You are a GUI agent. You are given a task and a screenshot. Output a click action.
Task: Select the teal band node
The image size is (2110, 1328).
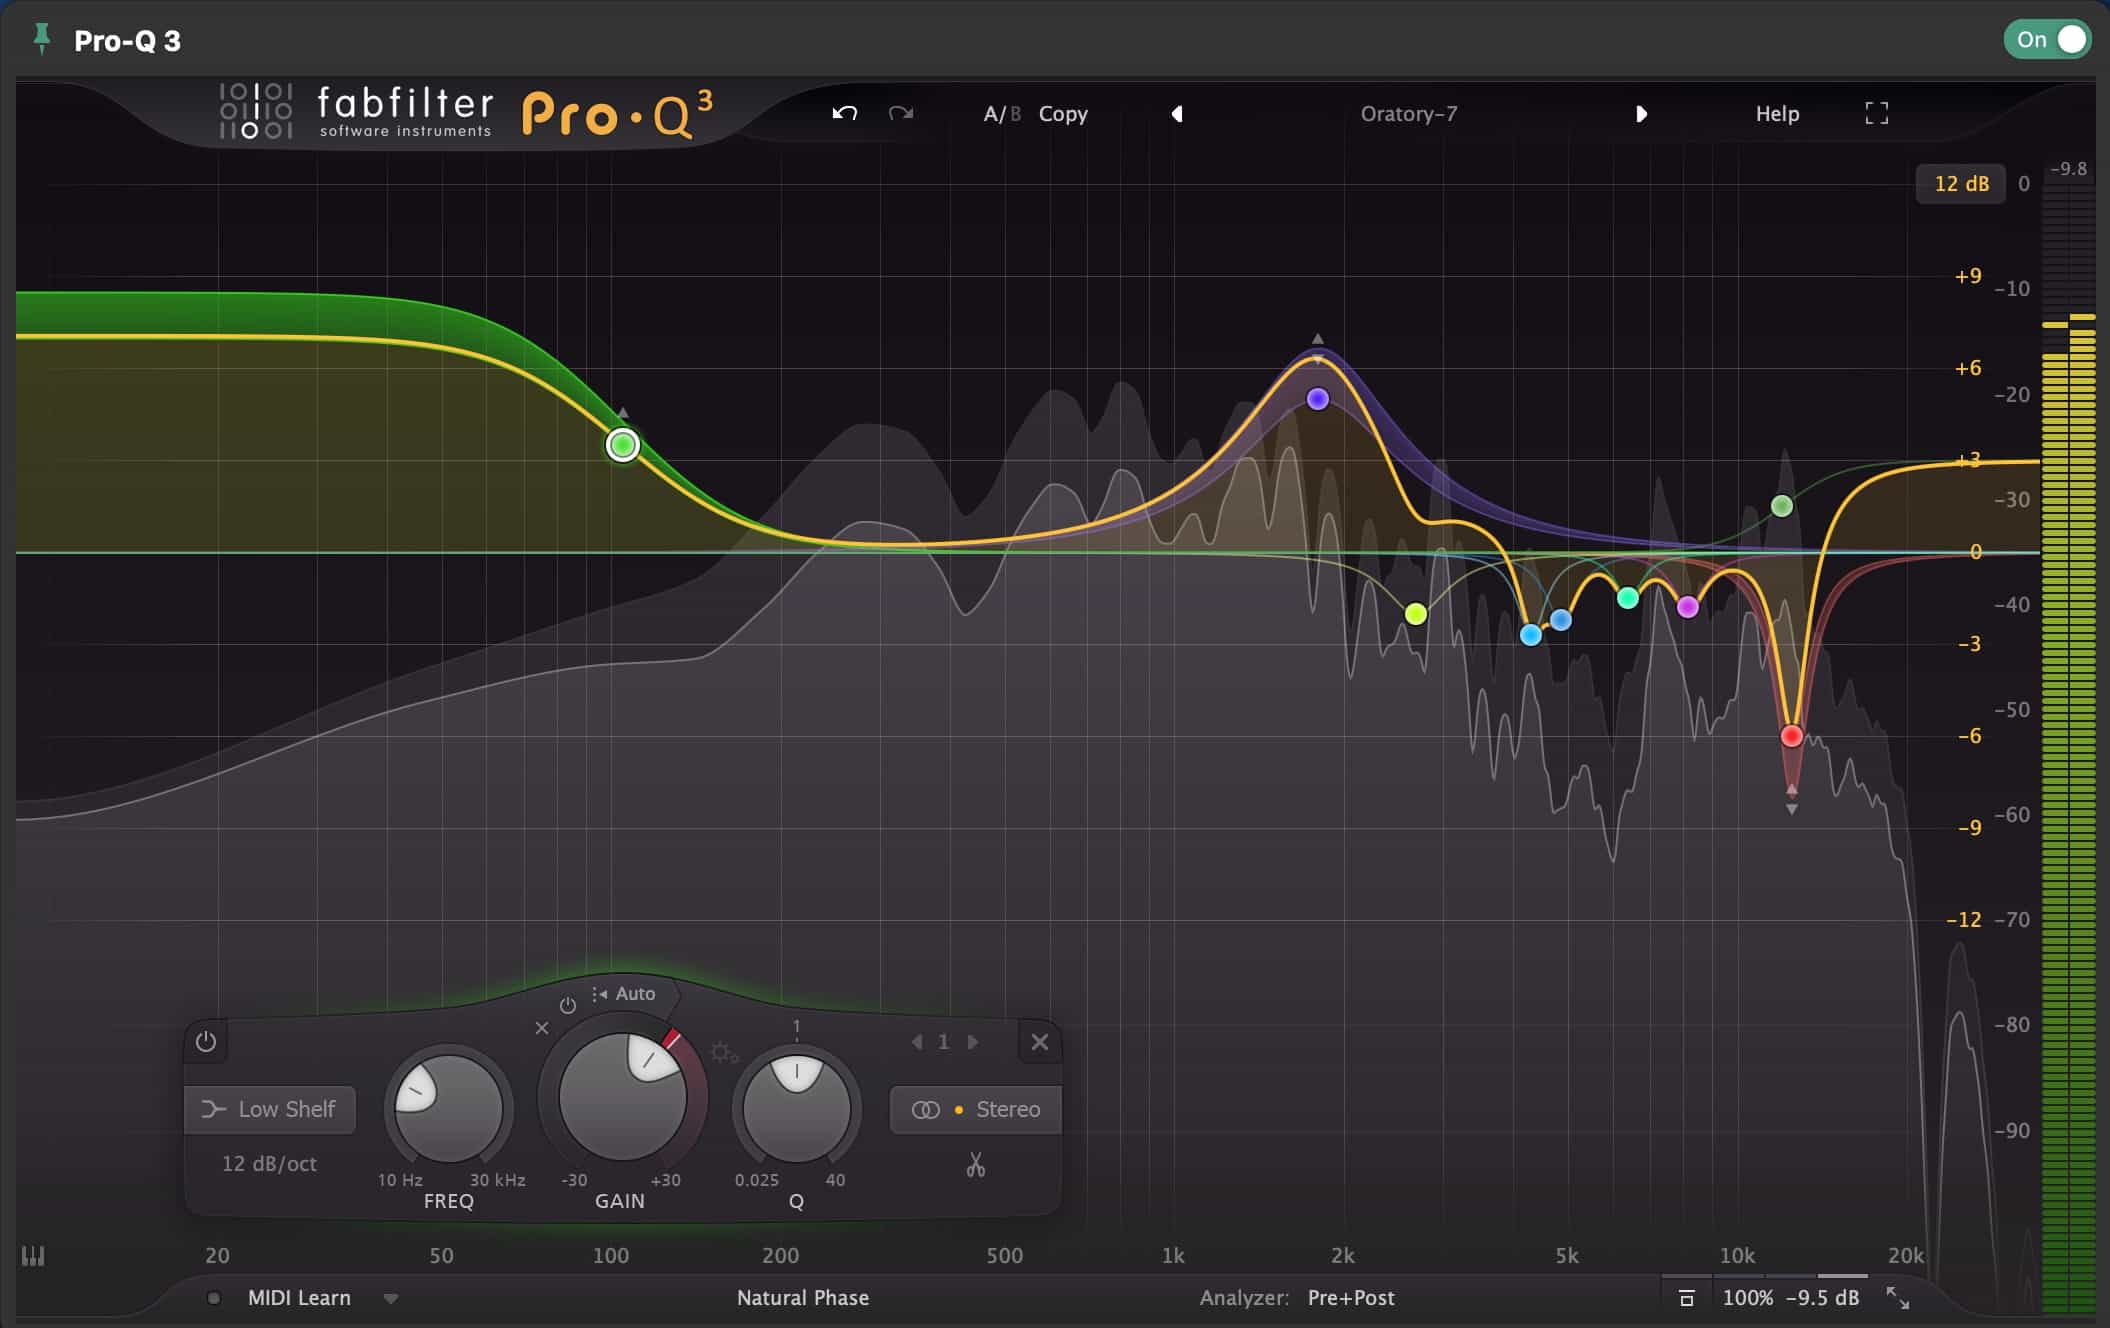[x=1628, y=598]
